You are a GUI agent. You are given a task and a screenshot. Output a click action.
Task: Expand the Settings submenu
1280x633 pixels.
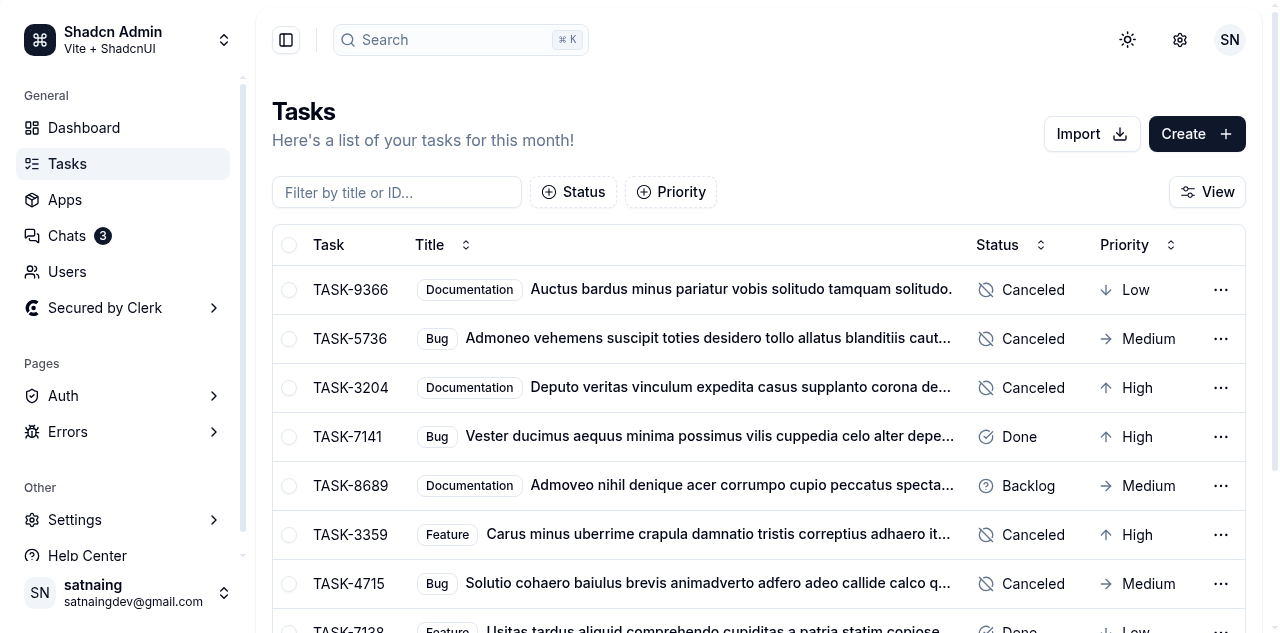point(123,520)
